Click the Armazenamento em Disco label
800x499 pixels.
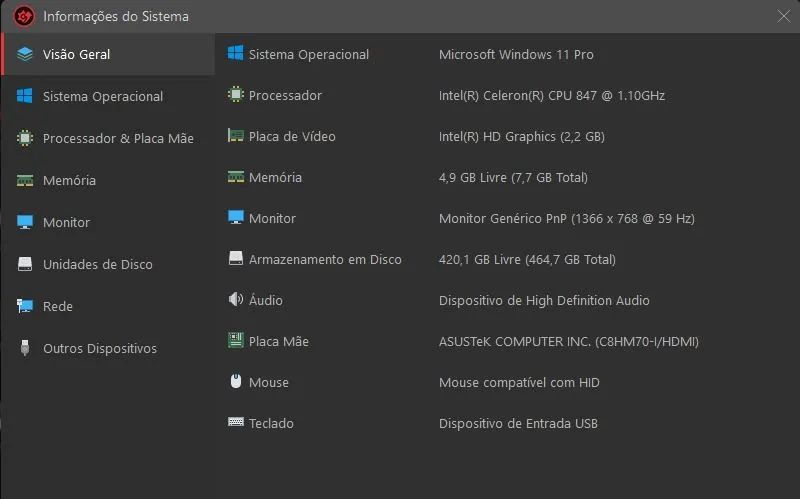(325, 259)
